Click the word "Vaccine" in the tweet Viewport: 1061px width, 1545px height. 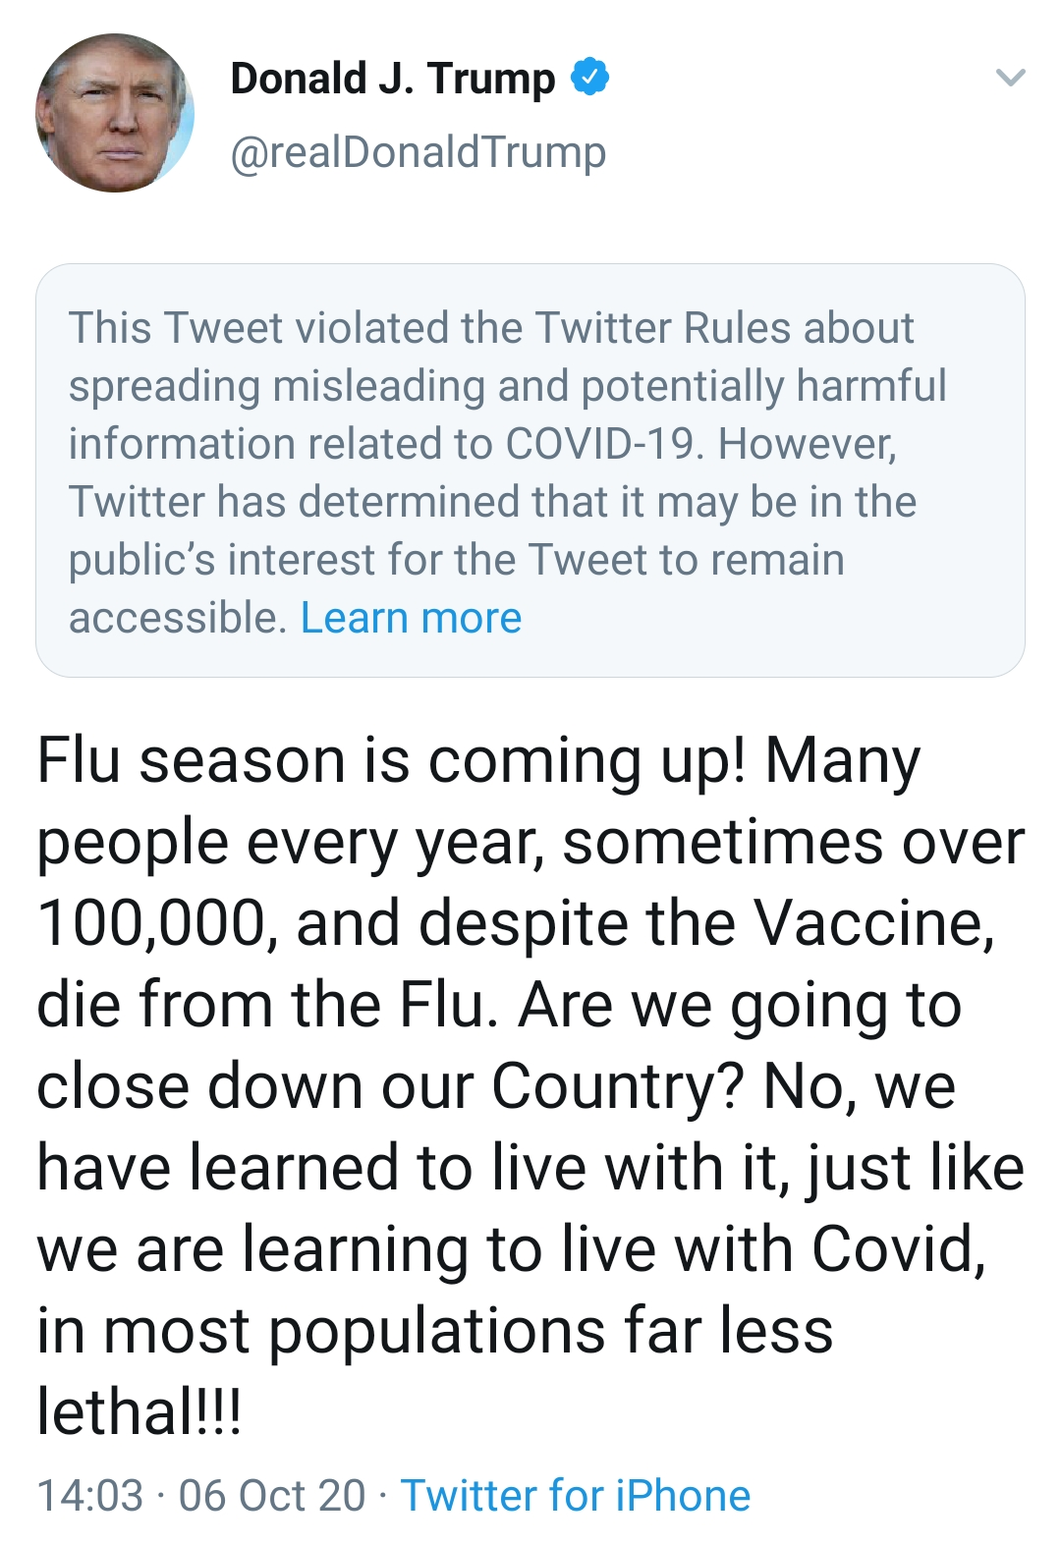pos(870,923)
